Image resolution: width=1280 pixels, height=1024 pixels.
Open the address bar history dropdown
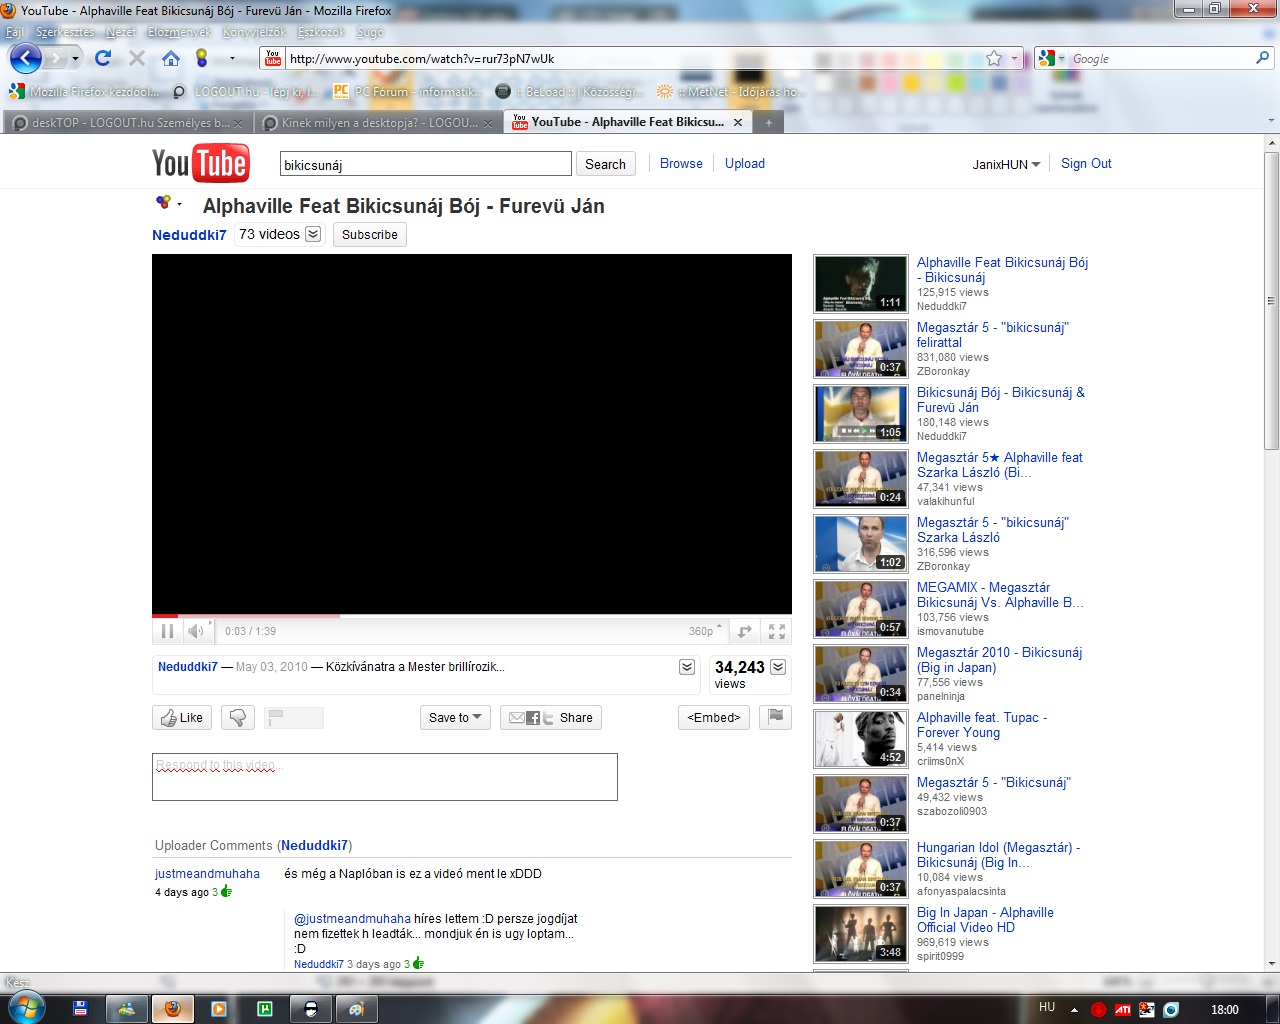pyautogui.click(x=1015, y=58)
